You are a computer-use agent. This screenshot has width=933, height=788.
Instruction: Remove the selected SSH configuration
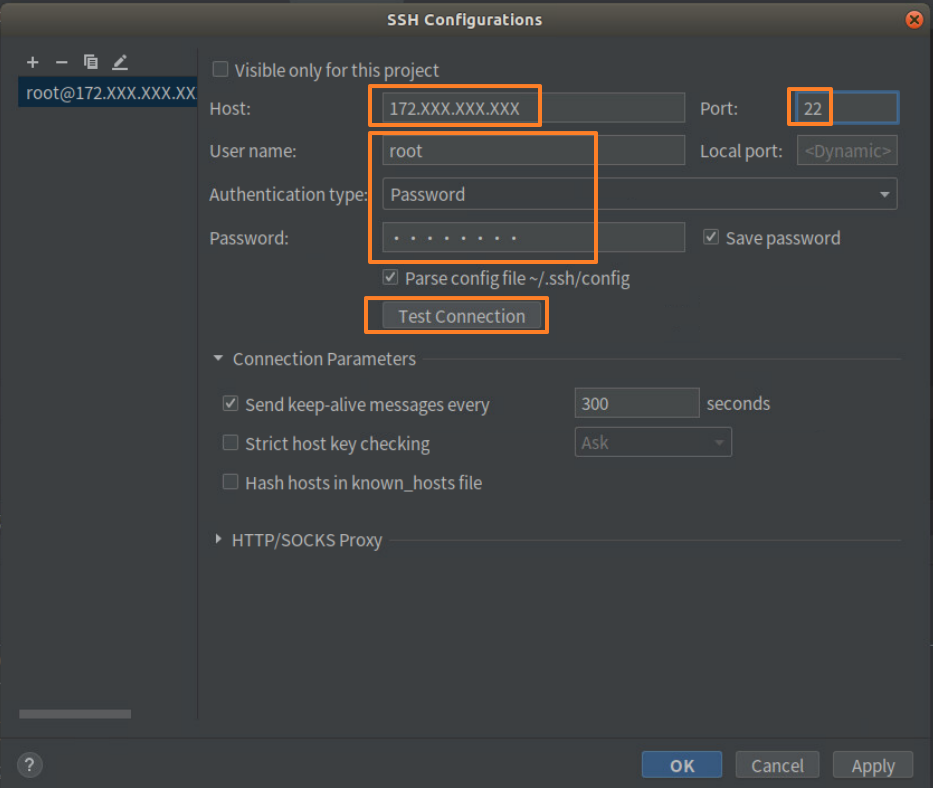tap(61, 62)
